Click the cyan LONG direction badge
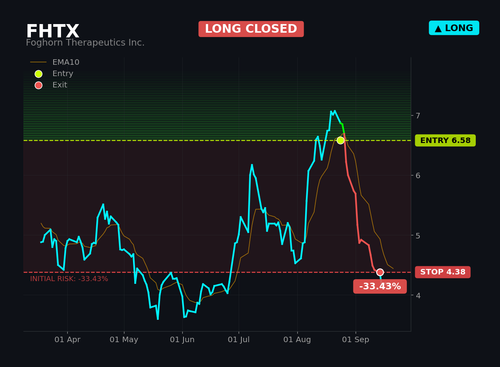The width and height of the screenshot is (500, 367). (x=454, y=28)
